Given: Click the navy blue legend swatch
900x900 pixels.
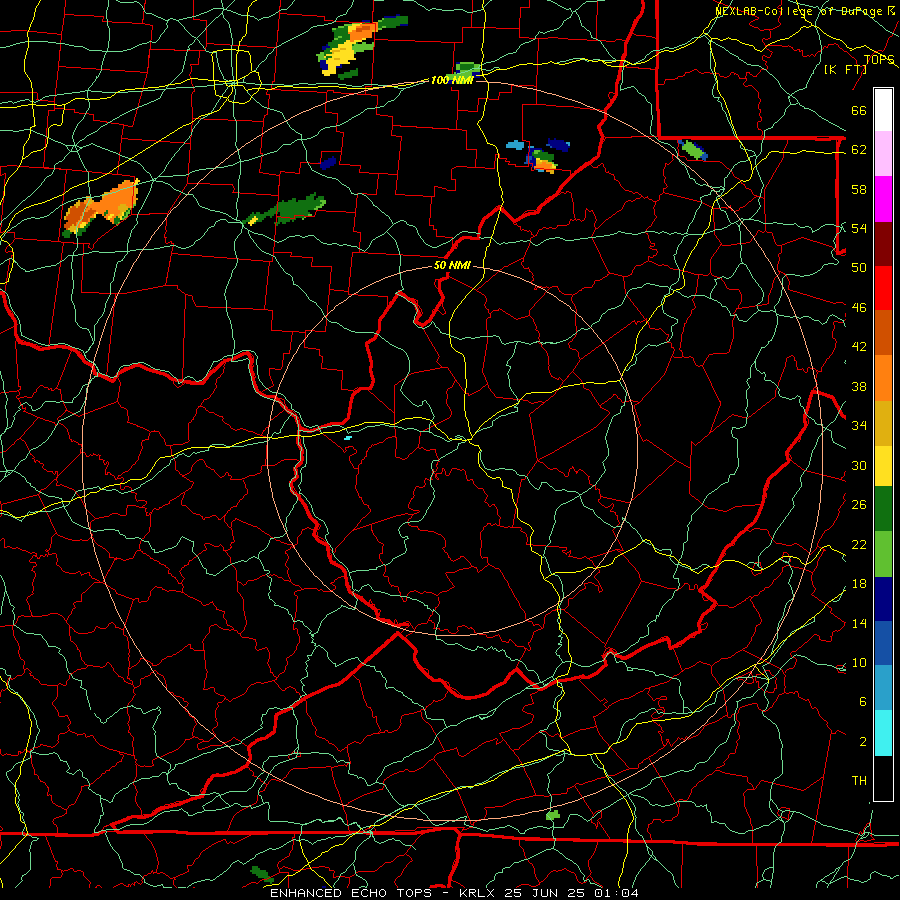Looking at the screenshot, I should click(883, 599).
